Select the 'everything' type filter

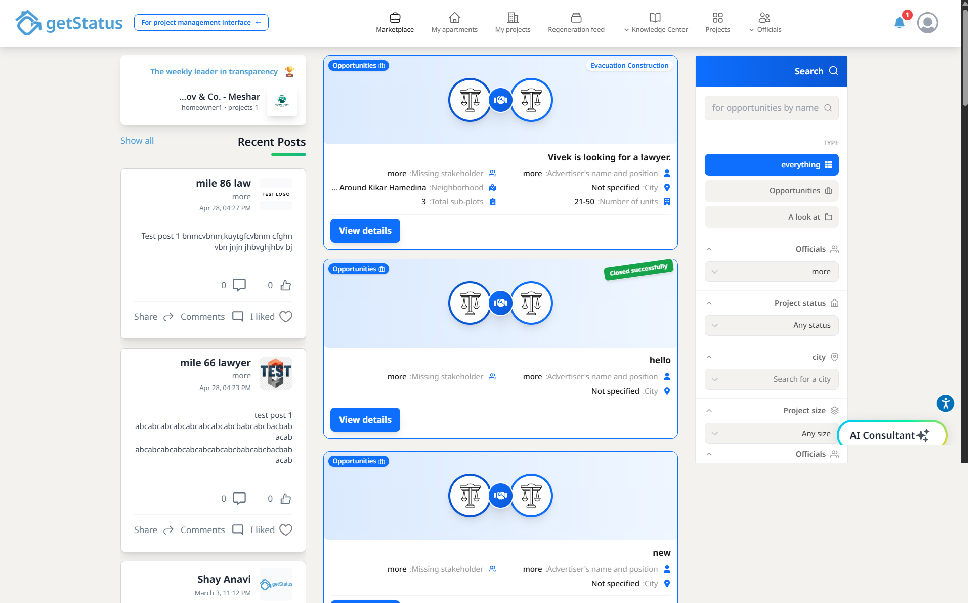point(772,165)
